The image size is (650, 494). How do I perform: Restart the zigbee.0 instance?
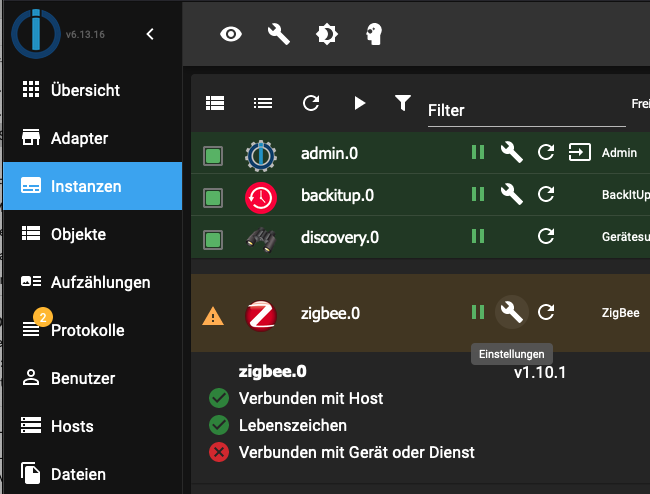(546, 312)
